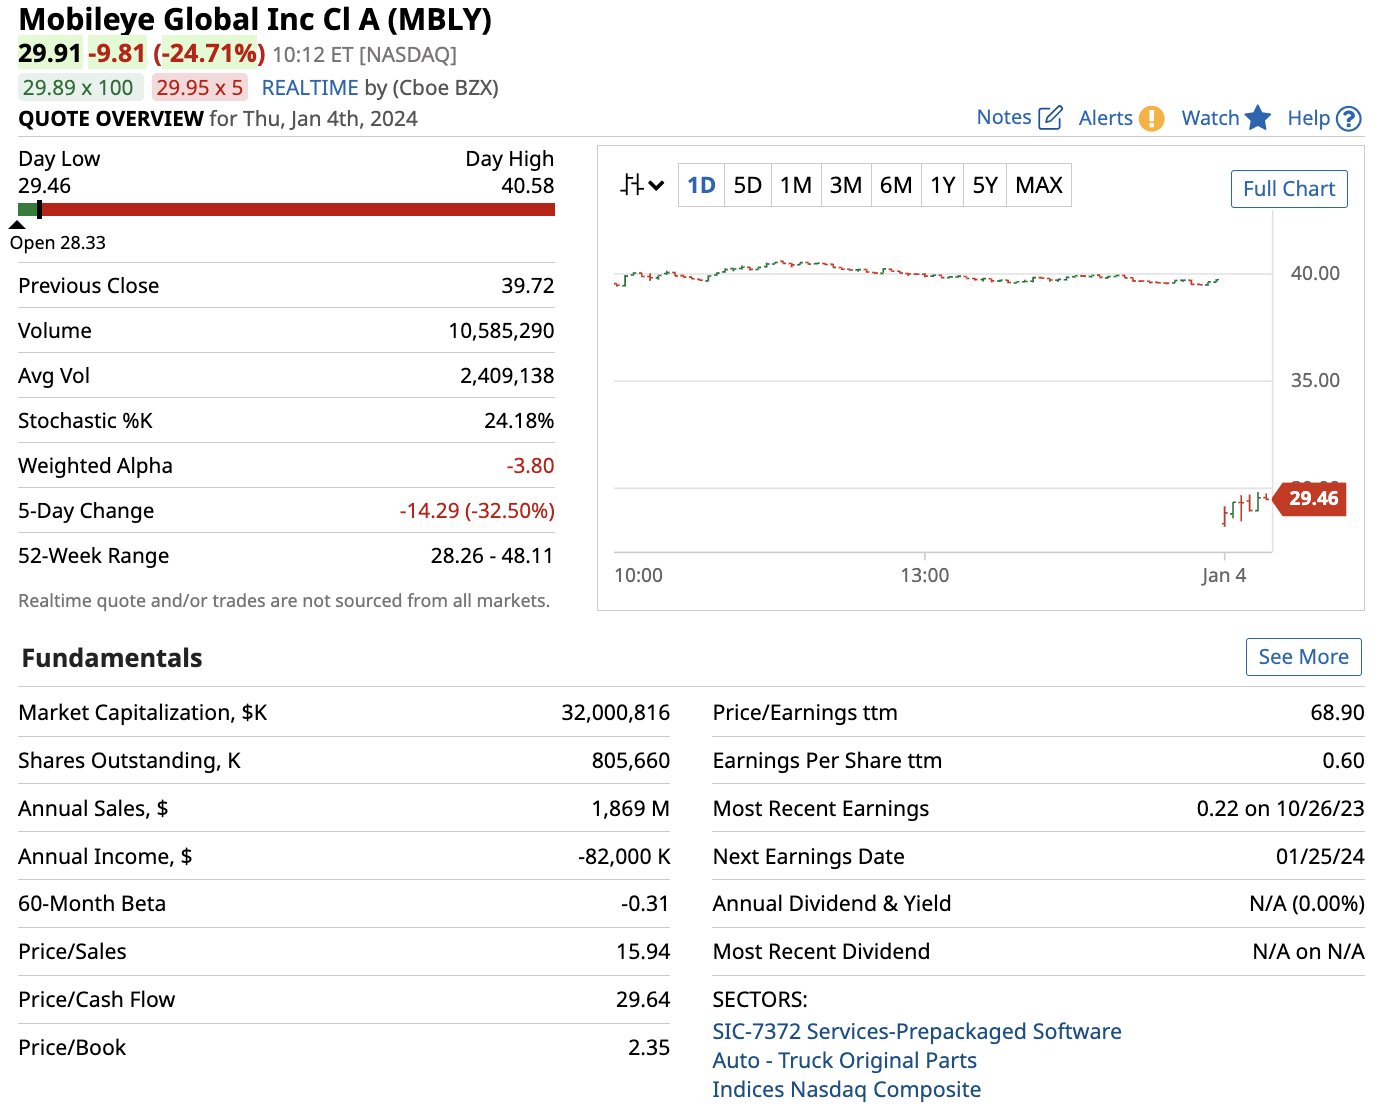This screenshot has height=1112, width=1388.
Task: Switch chart to 3M period
Action: [x=846, y=185]
